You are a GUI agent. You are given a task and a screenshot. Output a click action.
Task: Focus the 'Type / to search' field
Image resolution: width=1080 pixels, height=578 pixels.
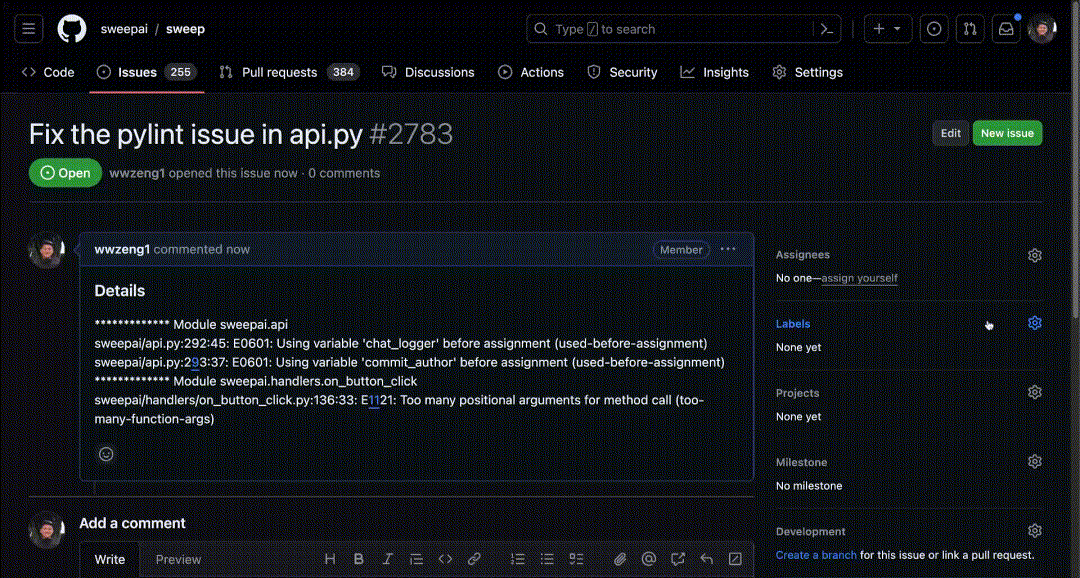coord(683,29)
